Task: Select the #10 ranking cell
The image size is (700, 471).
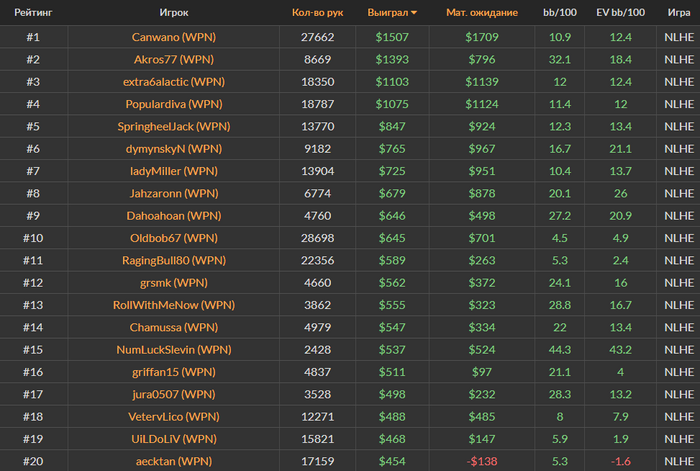Action: [x=33, y=238]
